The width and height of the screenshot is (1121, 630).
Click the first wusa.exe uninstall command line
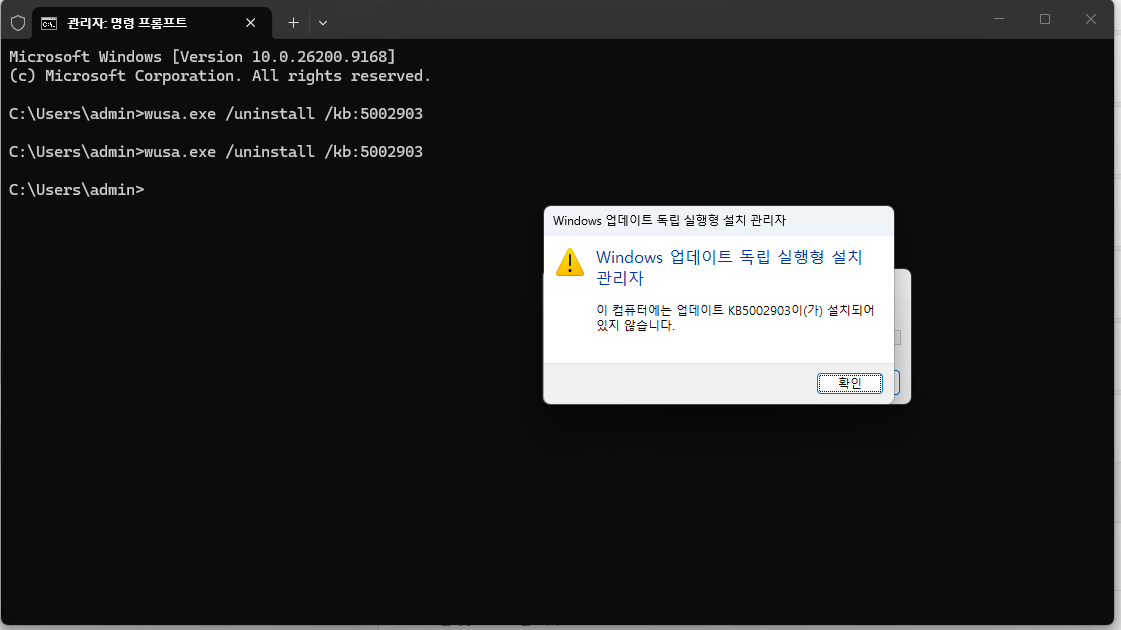(216, 114)
